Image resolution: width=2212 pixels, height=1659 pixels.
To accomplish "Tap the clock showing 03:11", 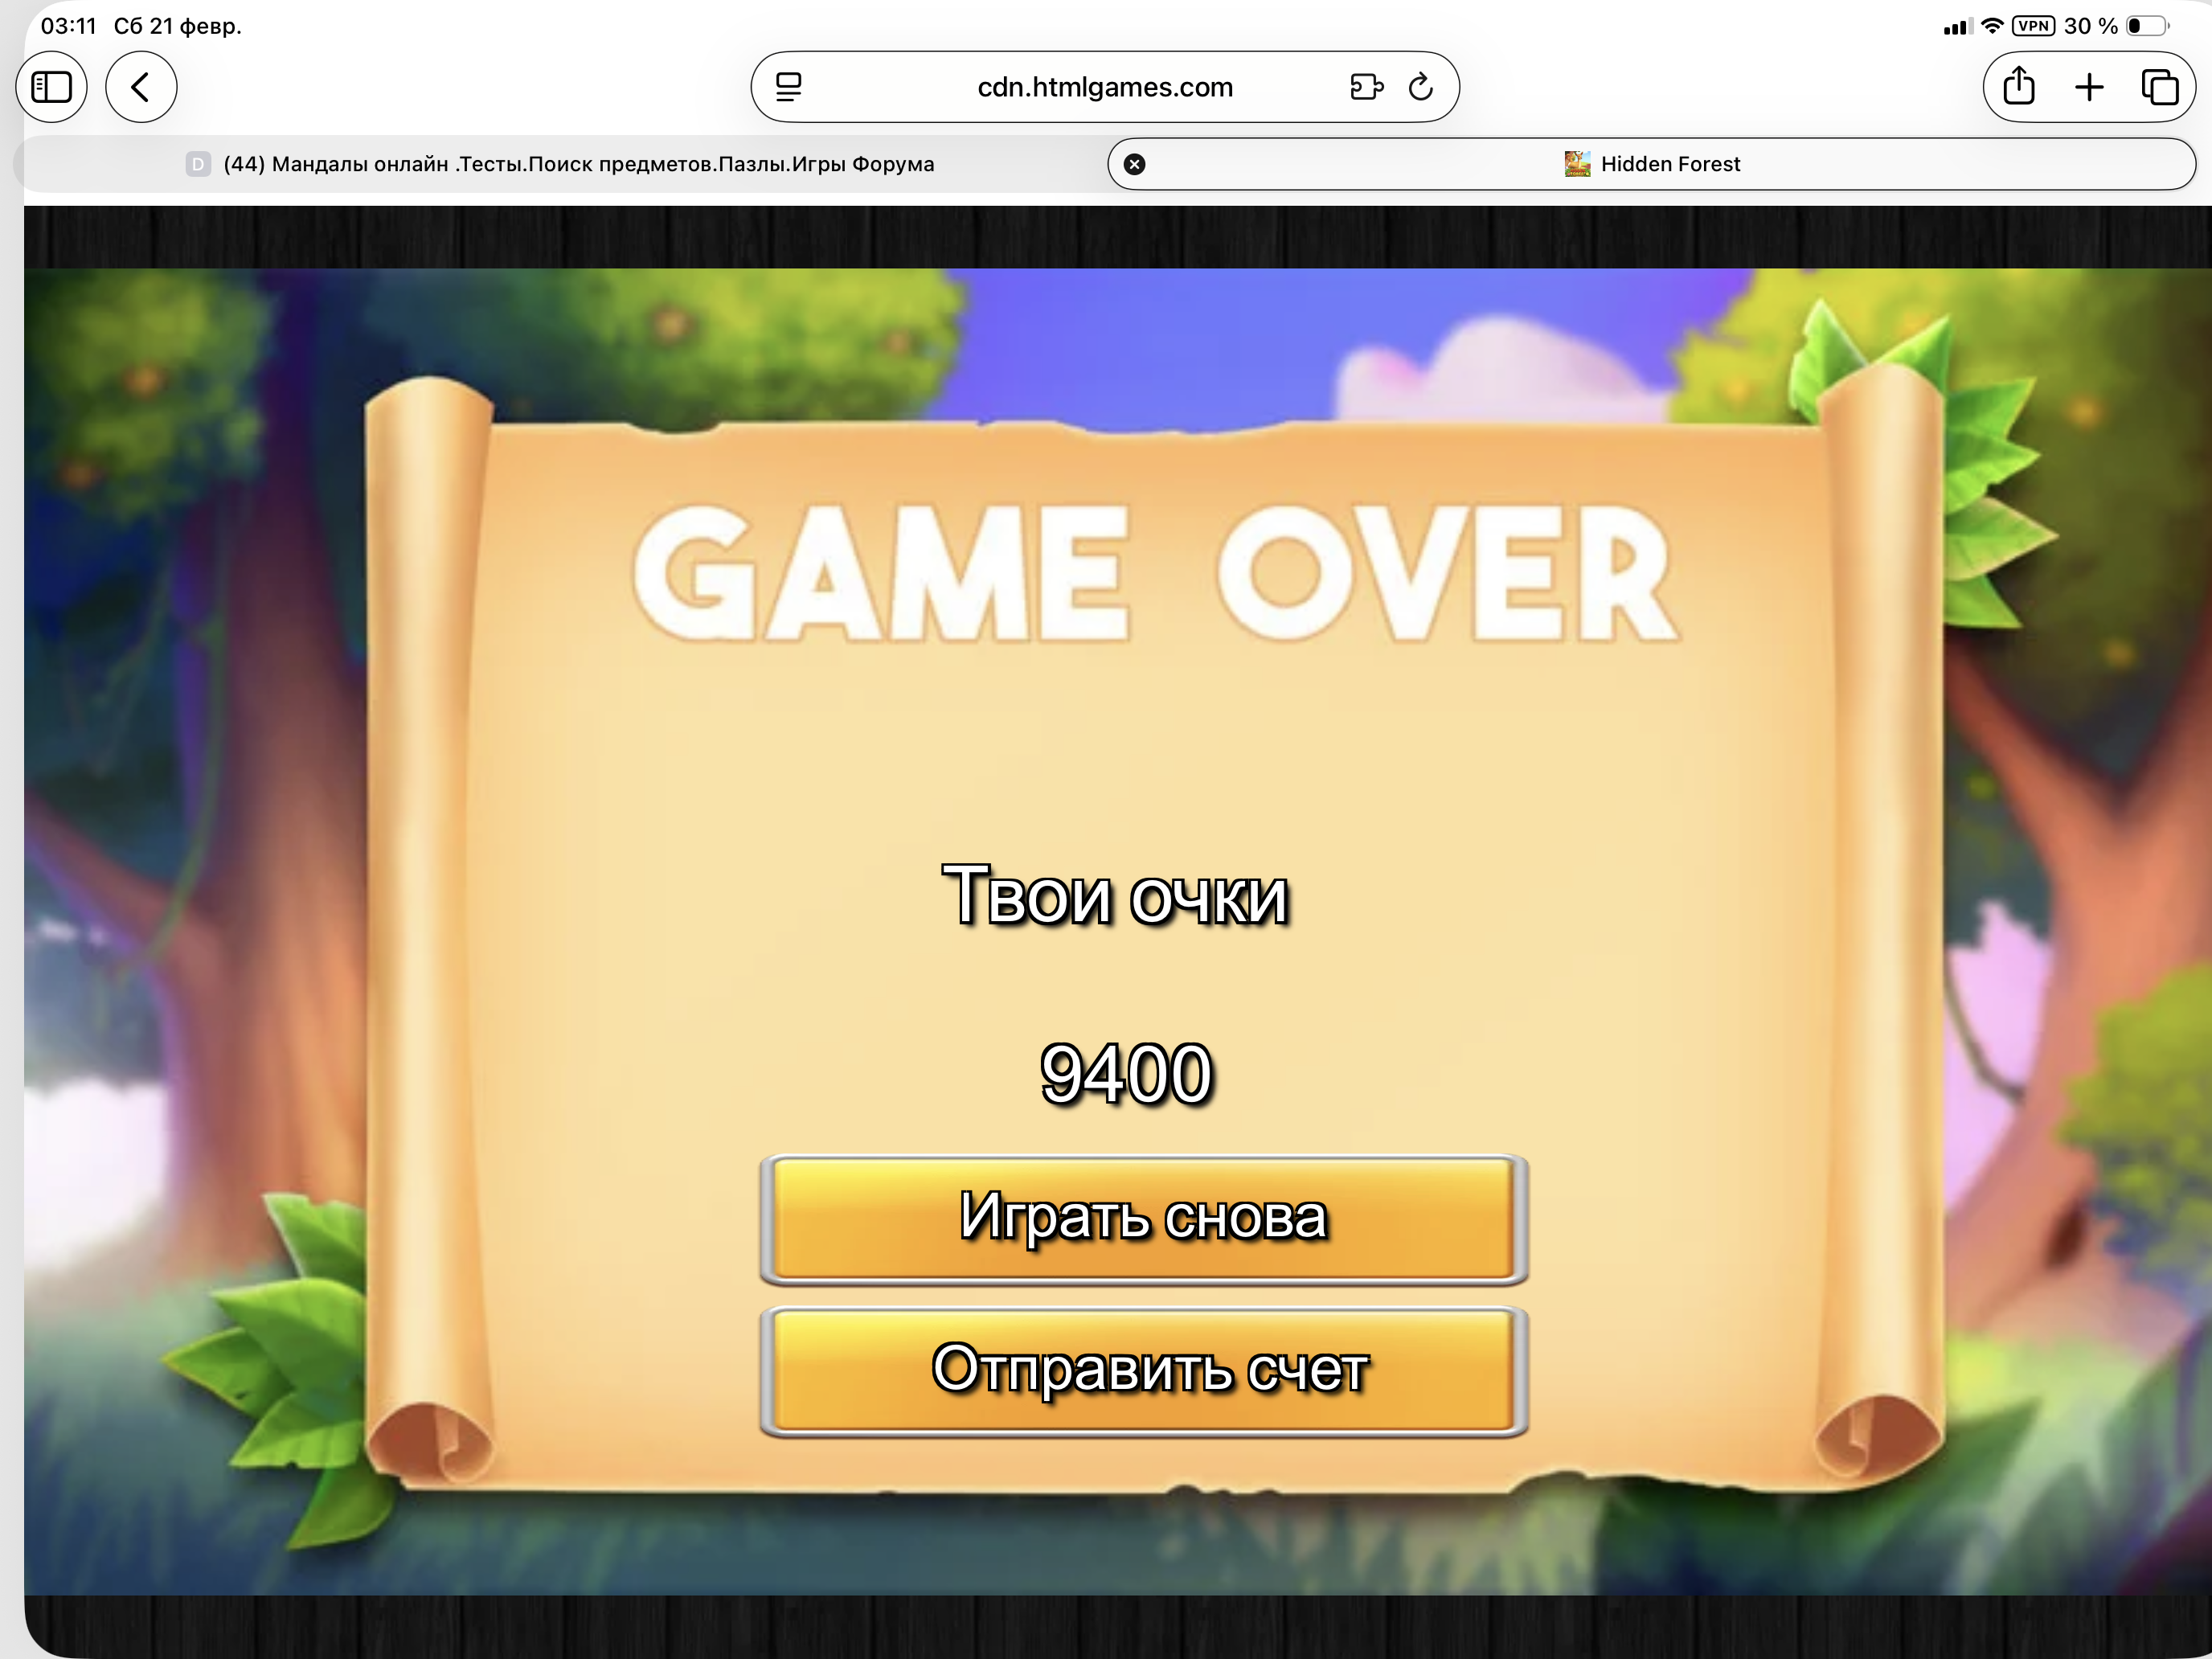I will click(x=68, y=26).
